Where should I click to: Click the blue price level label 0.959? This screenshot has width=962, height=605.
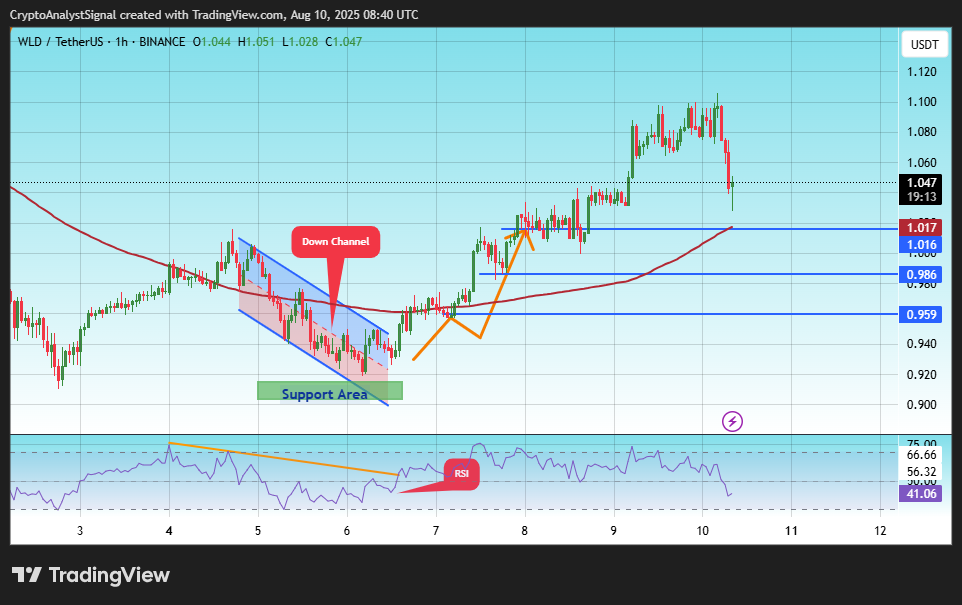click(921, 315)
